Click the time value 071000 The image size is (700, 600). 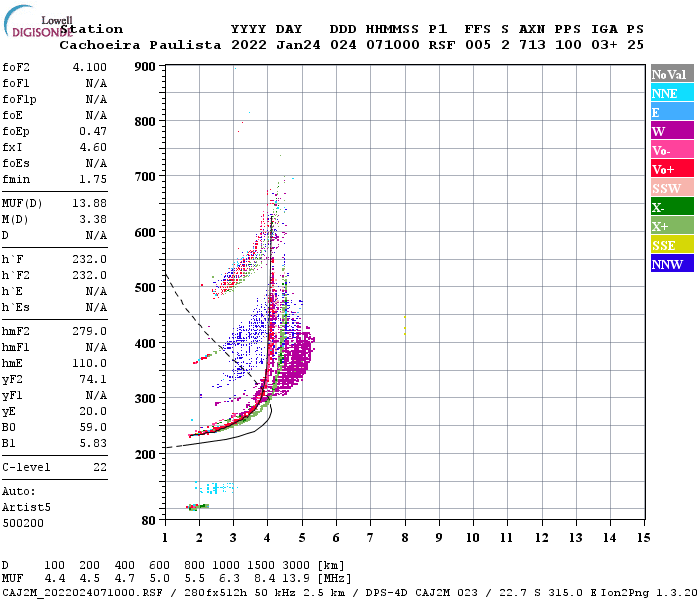tap(393, 45)
